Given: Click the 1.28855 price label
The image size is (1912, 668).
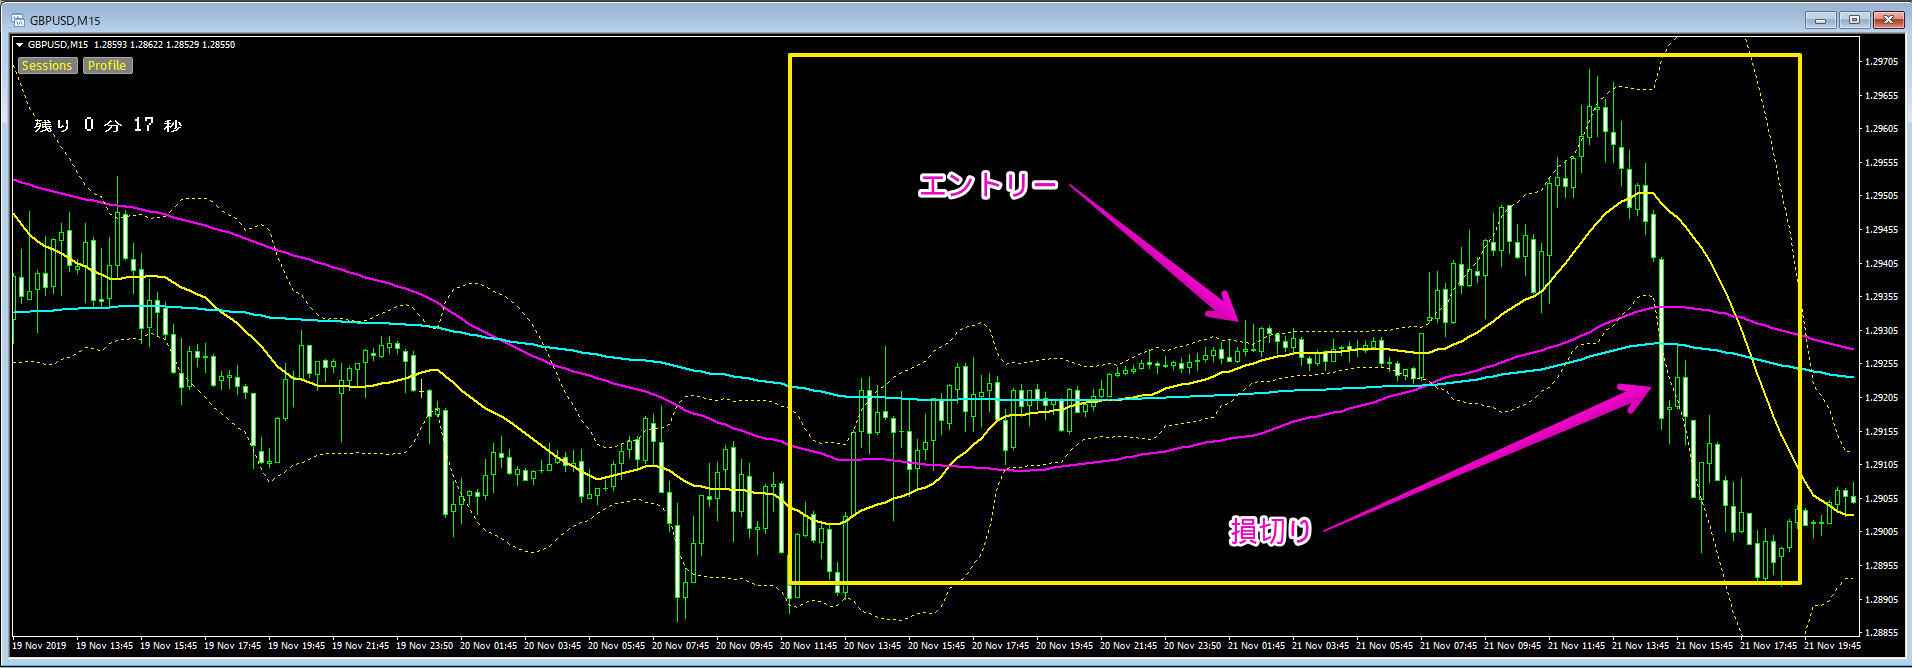Looking at the screenshot, I should click(x=1881, y=633).
